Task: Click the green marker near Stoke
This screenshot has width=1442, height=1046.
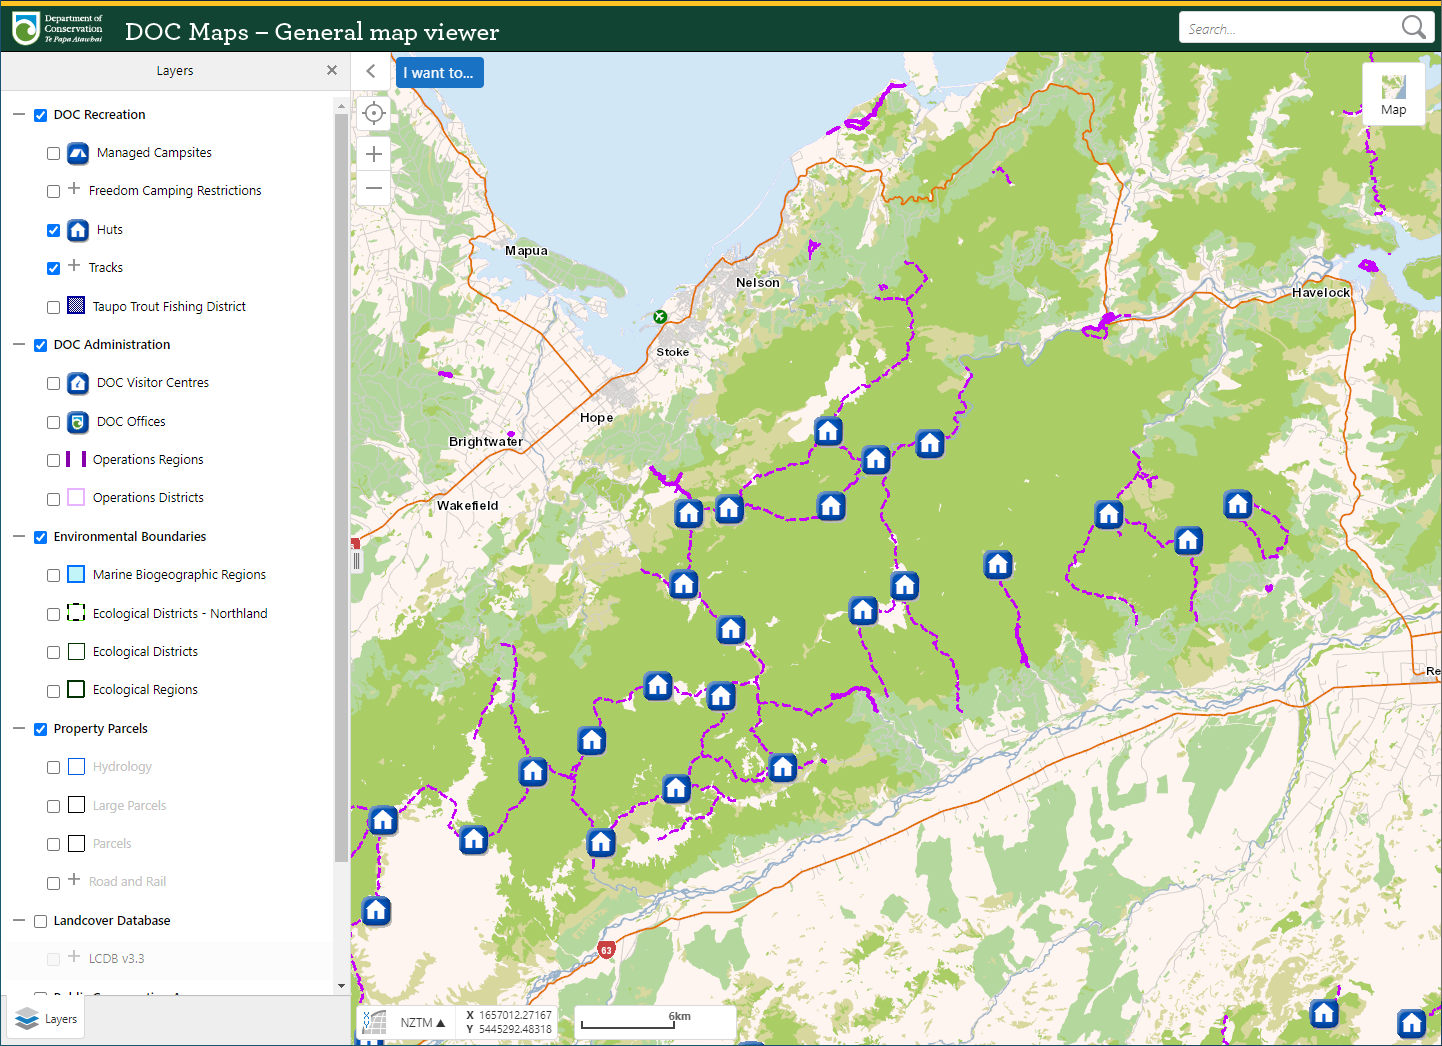Action: point(660,316)
